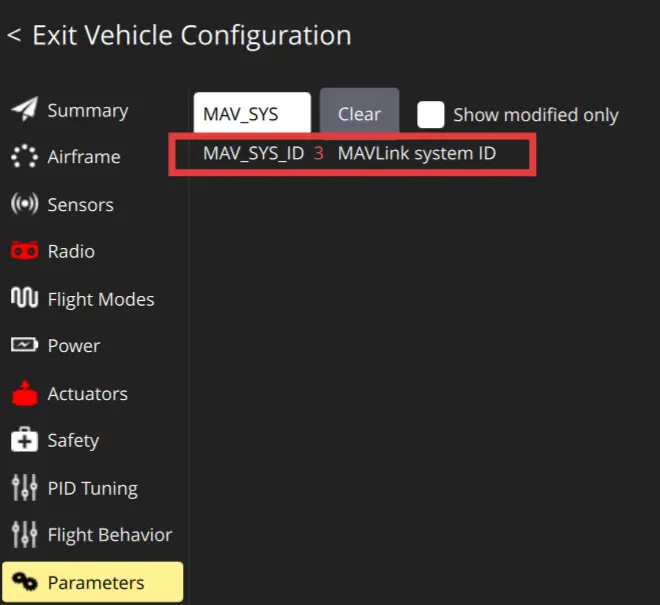Enable Show modified only checkbox
The width and height of the screenshot is (660, 605).
coord(431,114)
